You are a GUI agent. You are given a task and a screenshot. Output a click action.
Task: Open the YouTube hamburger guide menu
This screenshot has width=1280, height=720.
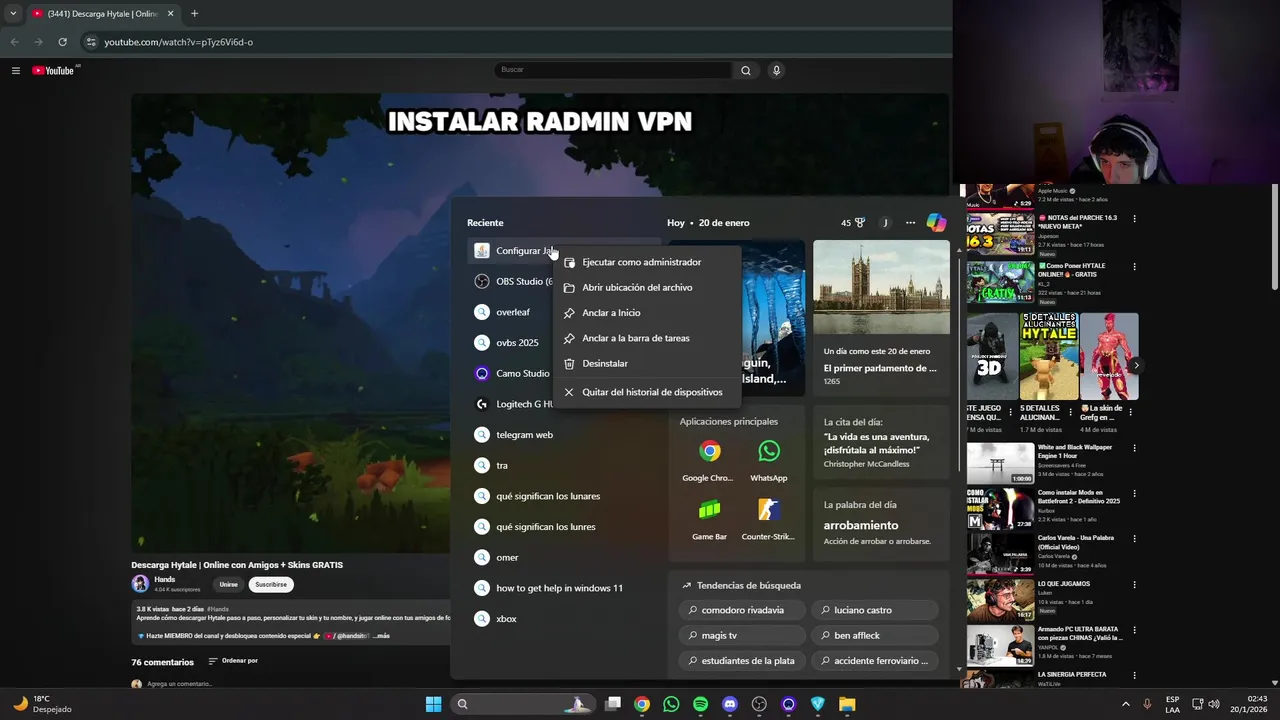[x=16, y=70]
